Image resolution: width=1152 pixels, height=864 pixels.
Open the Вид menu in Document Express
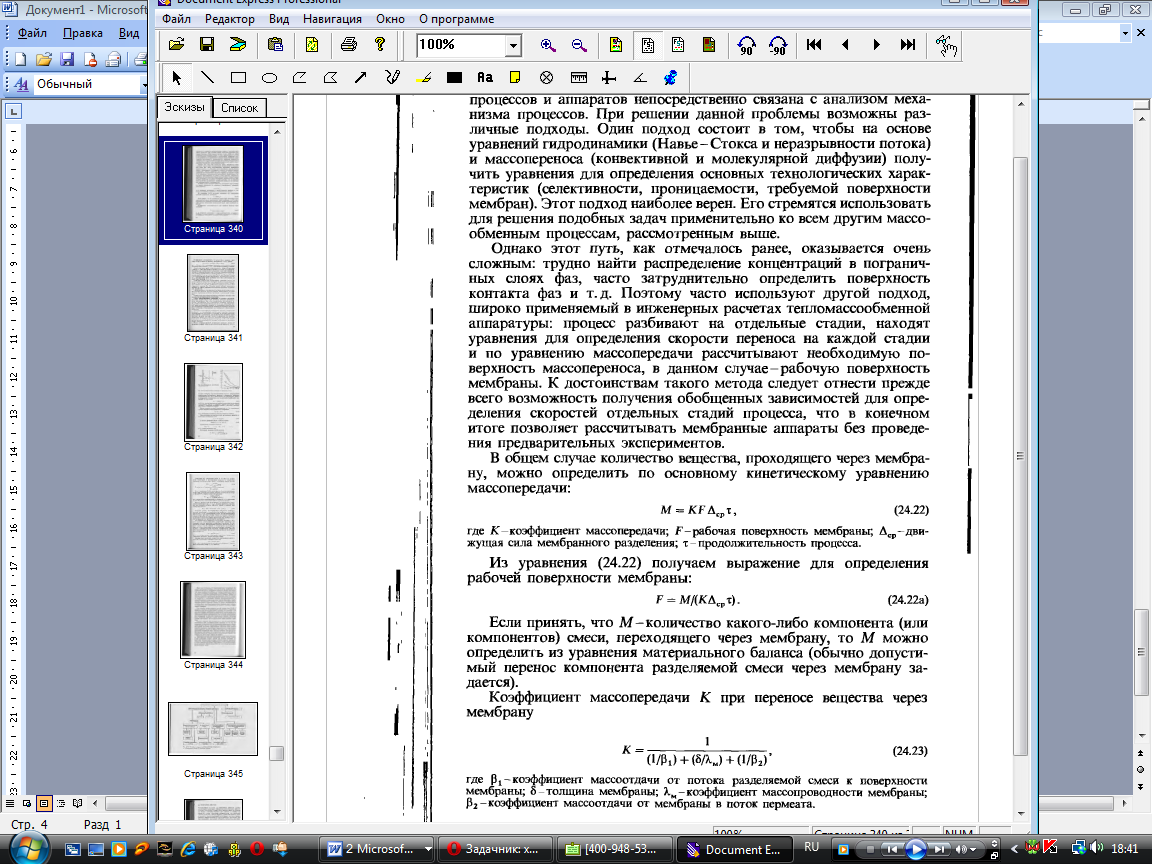tap(279, 19)
